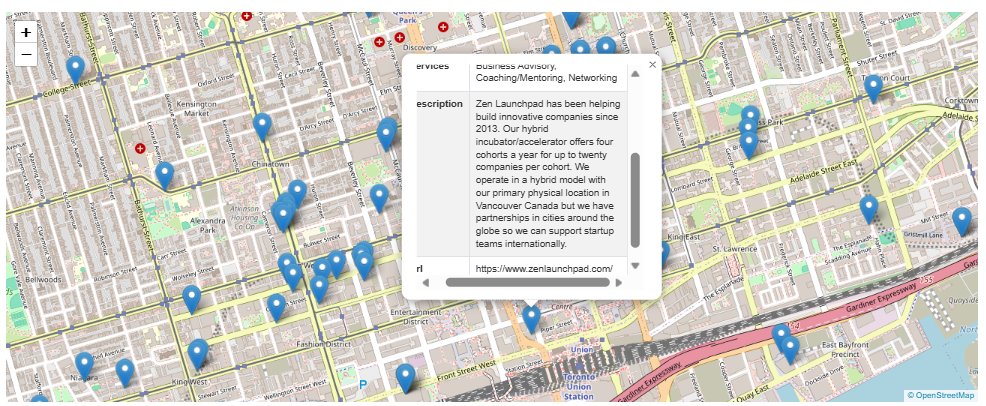Click the popup's scroll-right arrow

618,283
